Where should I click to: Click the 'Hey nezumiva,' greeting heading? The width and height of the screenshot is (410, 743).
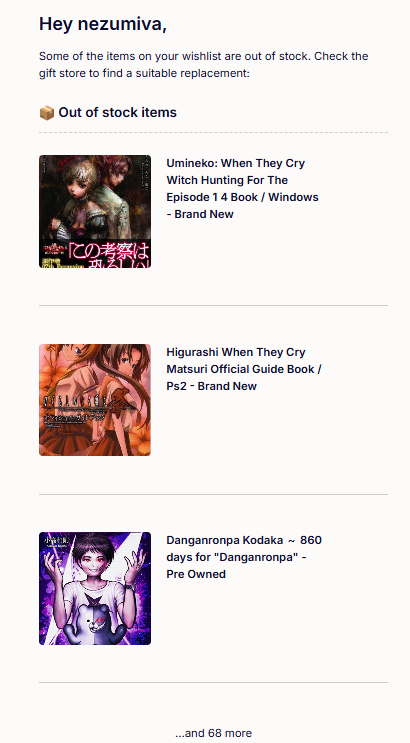pos(103,24)
